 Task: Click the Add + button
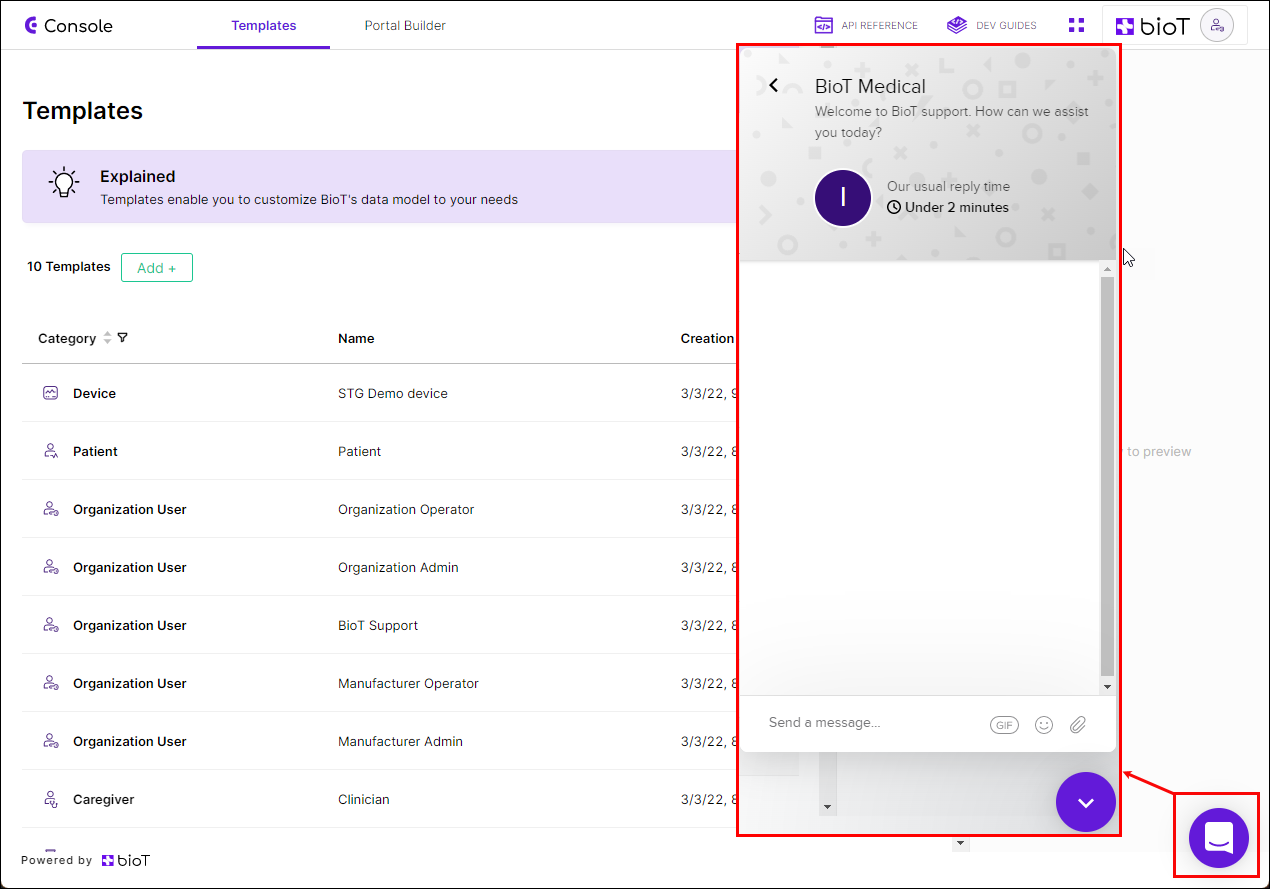[x=157, y=268]
